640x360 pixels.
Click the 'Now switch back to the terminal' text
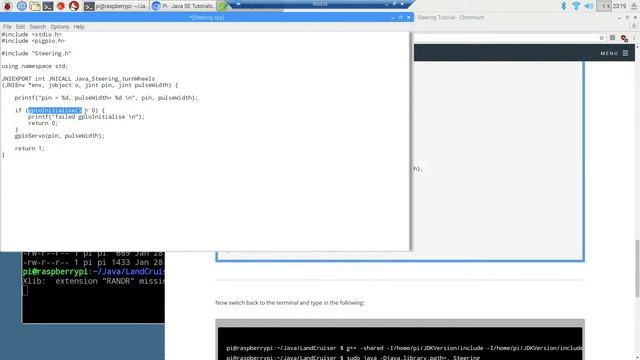(289, 303)
